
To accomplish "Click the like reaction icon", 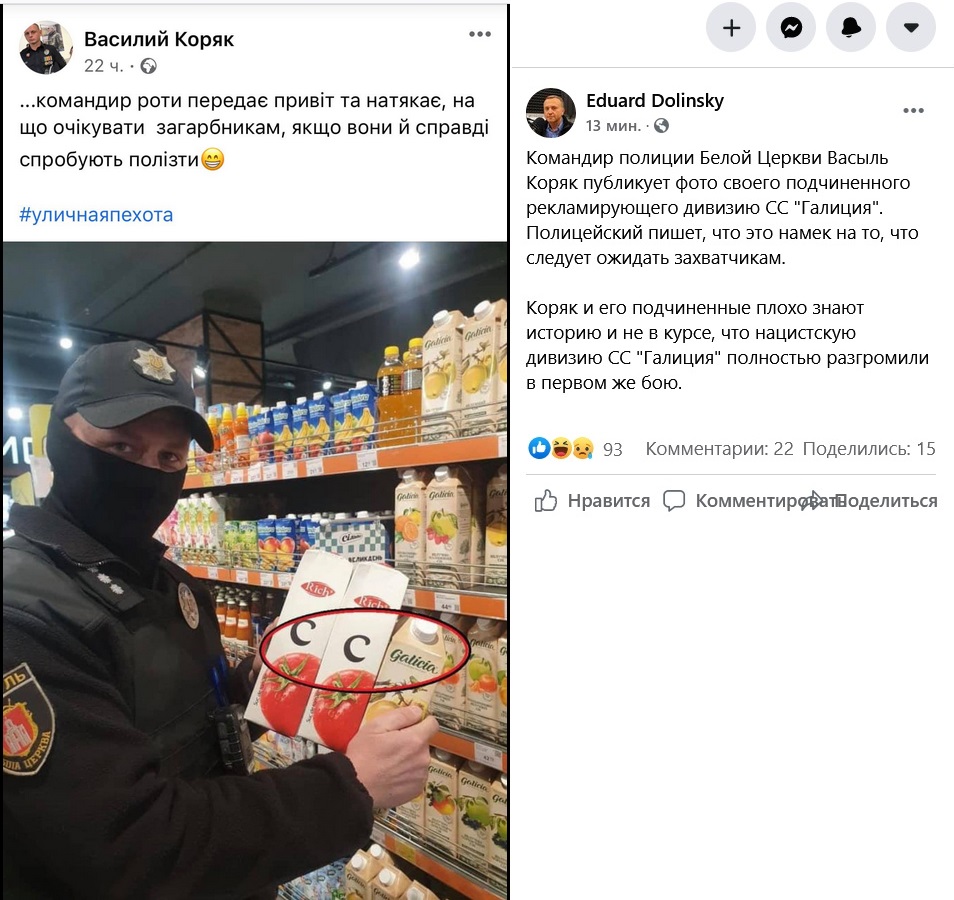I will (x=539, y=448).
